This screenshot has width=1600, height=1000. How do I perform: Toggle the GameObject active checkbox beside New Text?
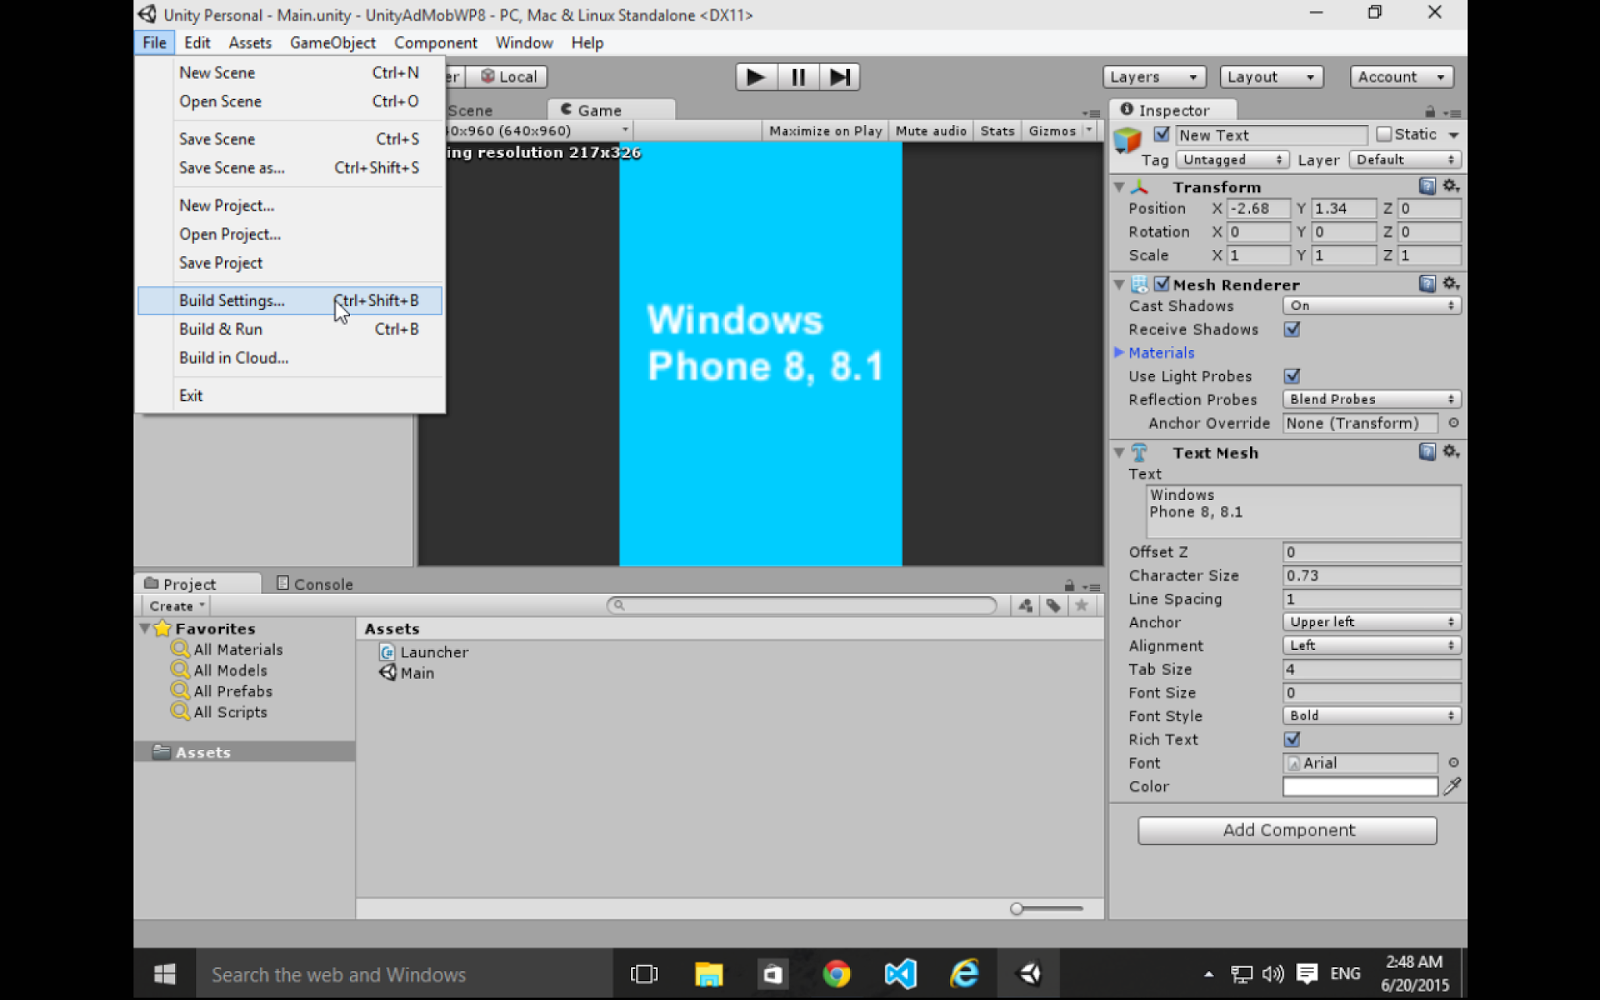(1161, 134)
